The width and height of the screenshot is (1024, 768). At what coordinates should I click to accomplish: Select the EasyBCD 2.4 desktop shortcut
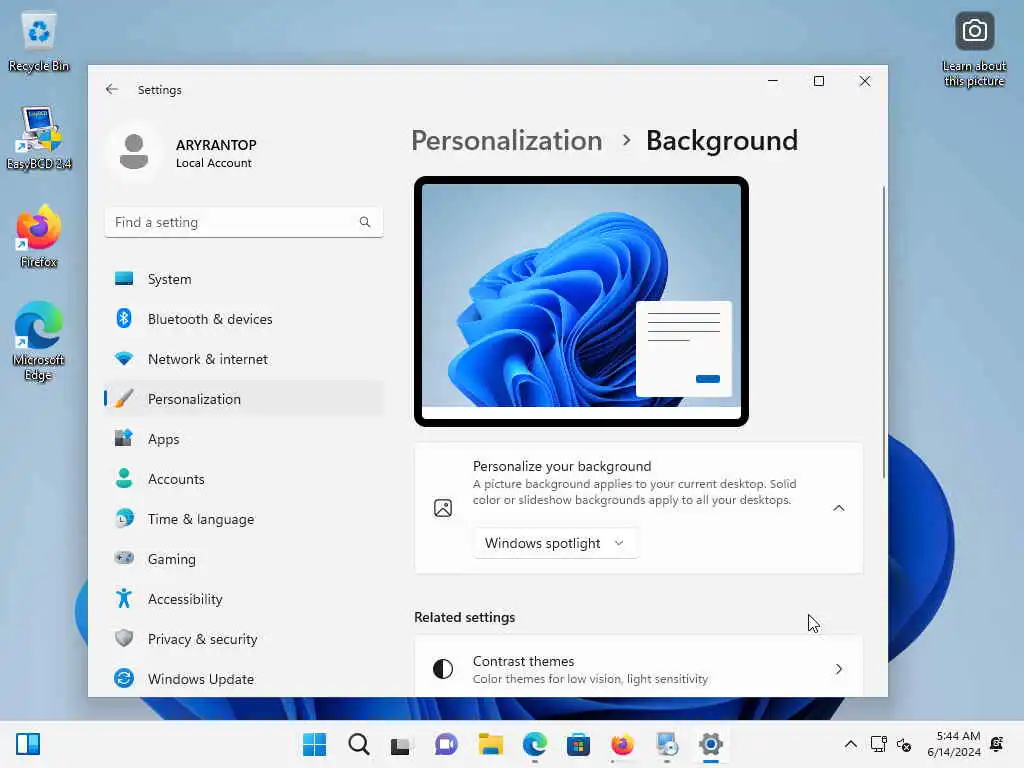[39, 138]
